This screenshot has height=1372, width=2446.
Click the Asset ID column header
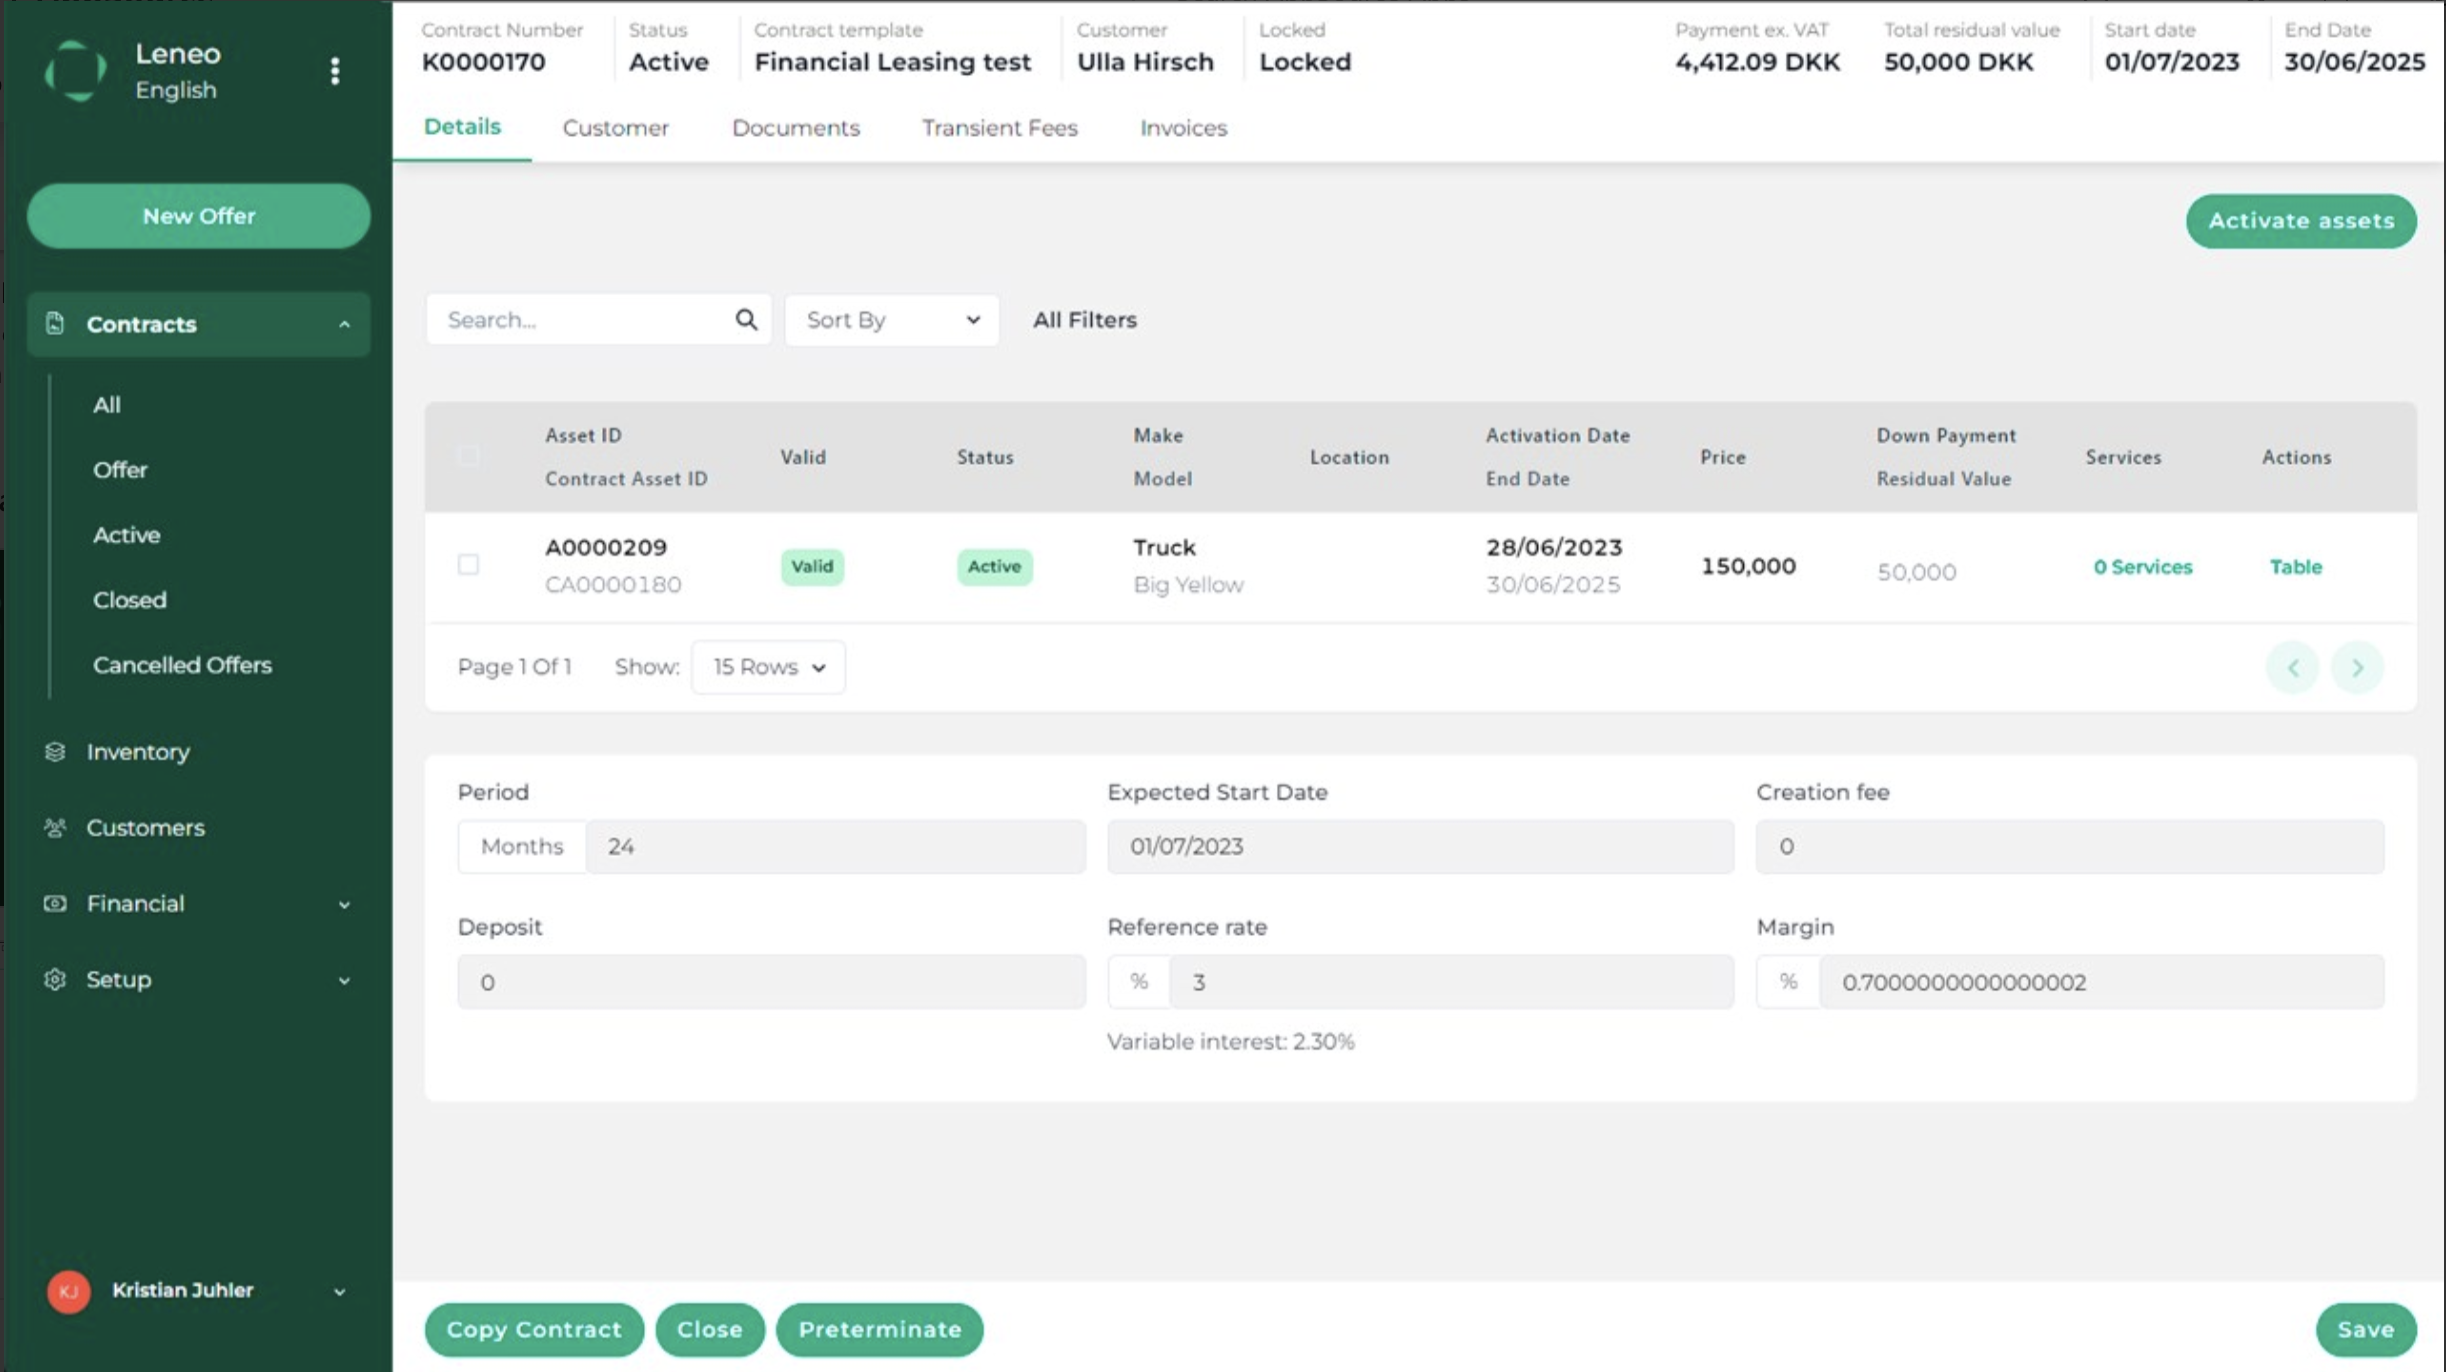point(583,436)
